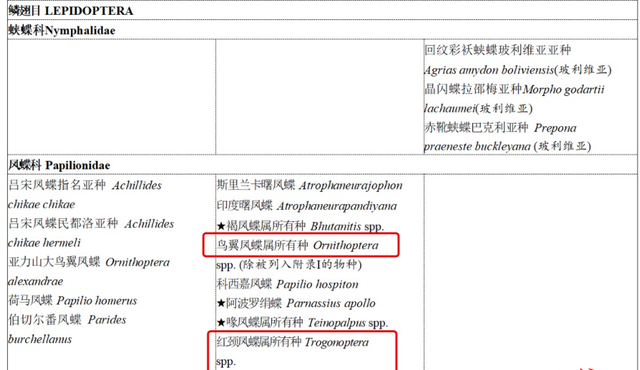Click '★阿波罗绢蝶 Parnassius apollo' entry
The width and height of the screenshot is (640, 370).
point(296,303)
